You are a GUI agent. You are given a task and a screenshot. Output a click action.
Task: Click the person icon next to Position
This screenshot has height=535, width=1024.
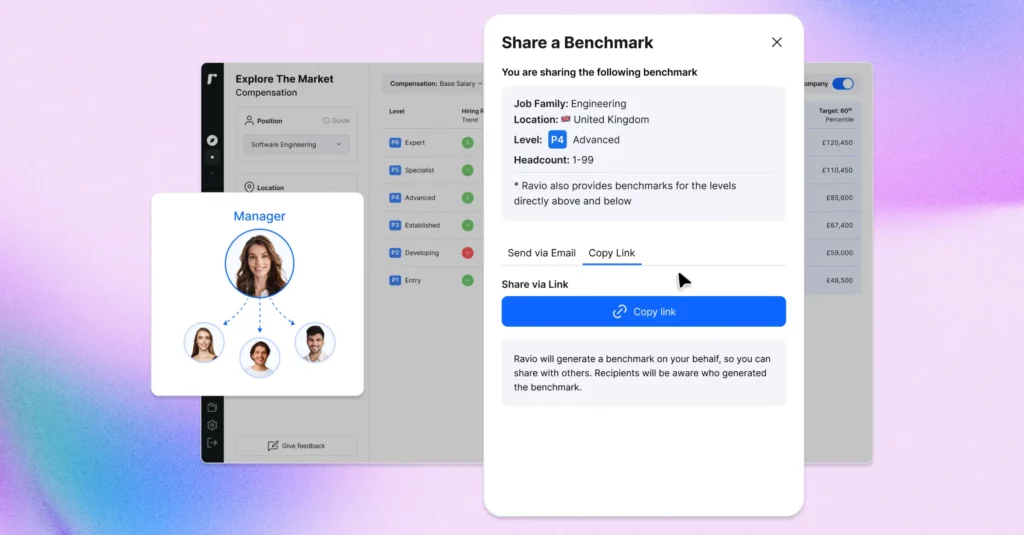pos(249,121)
